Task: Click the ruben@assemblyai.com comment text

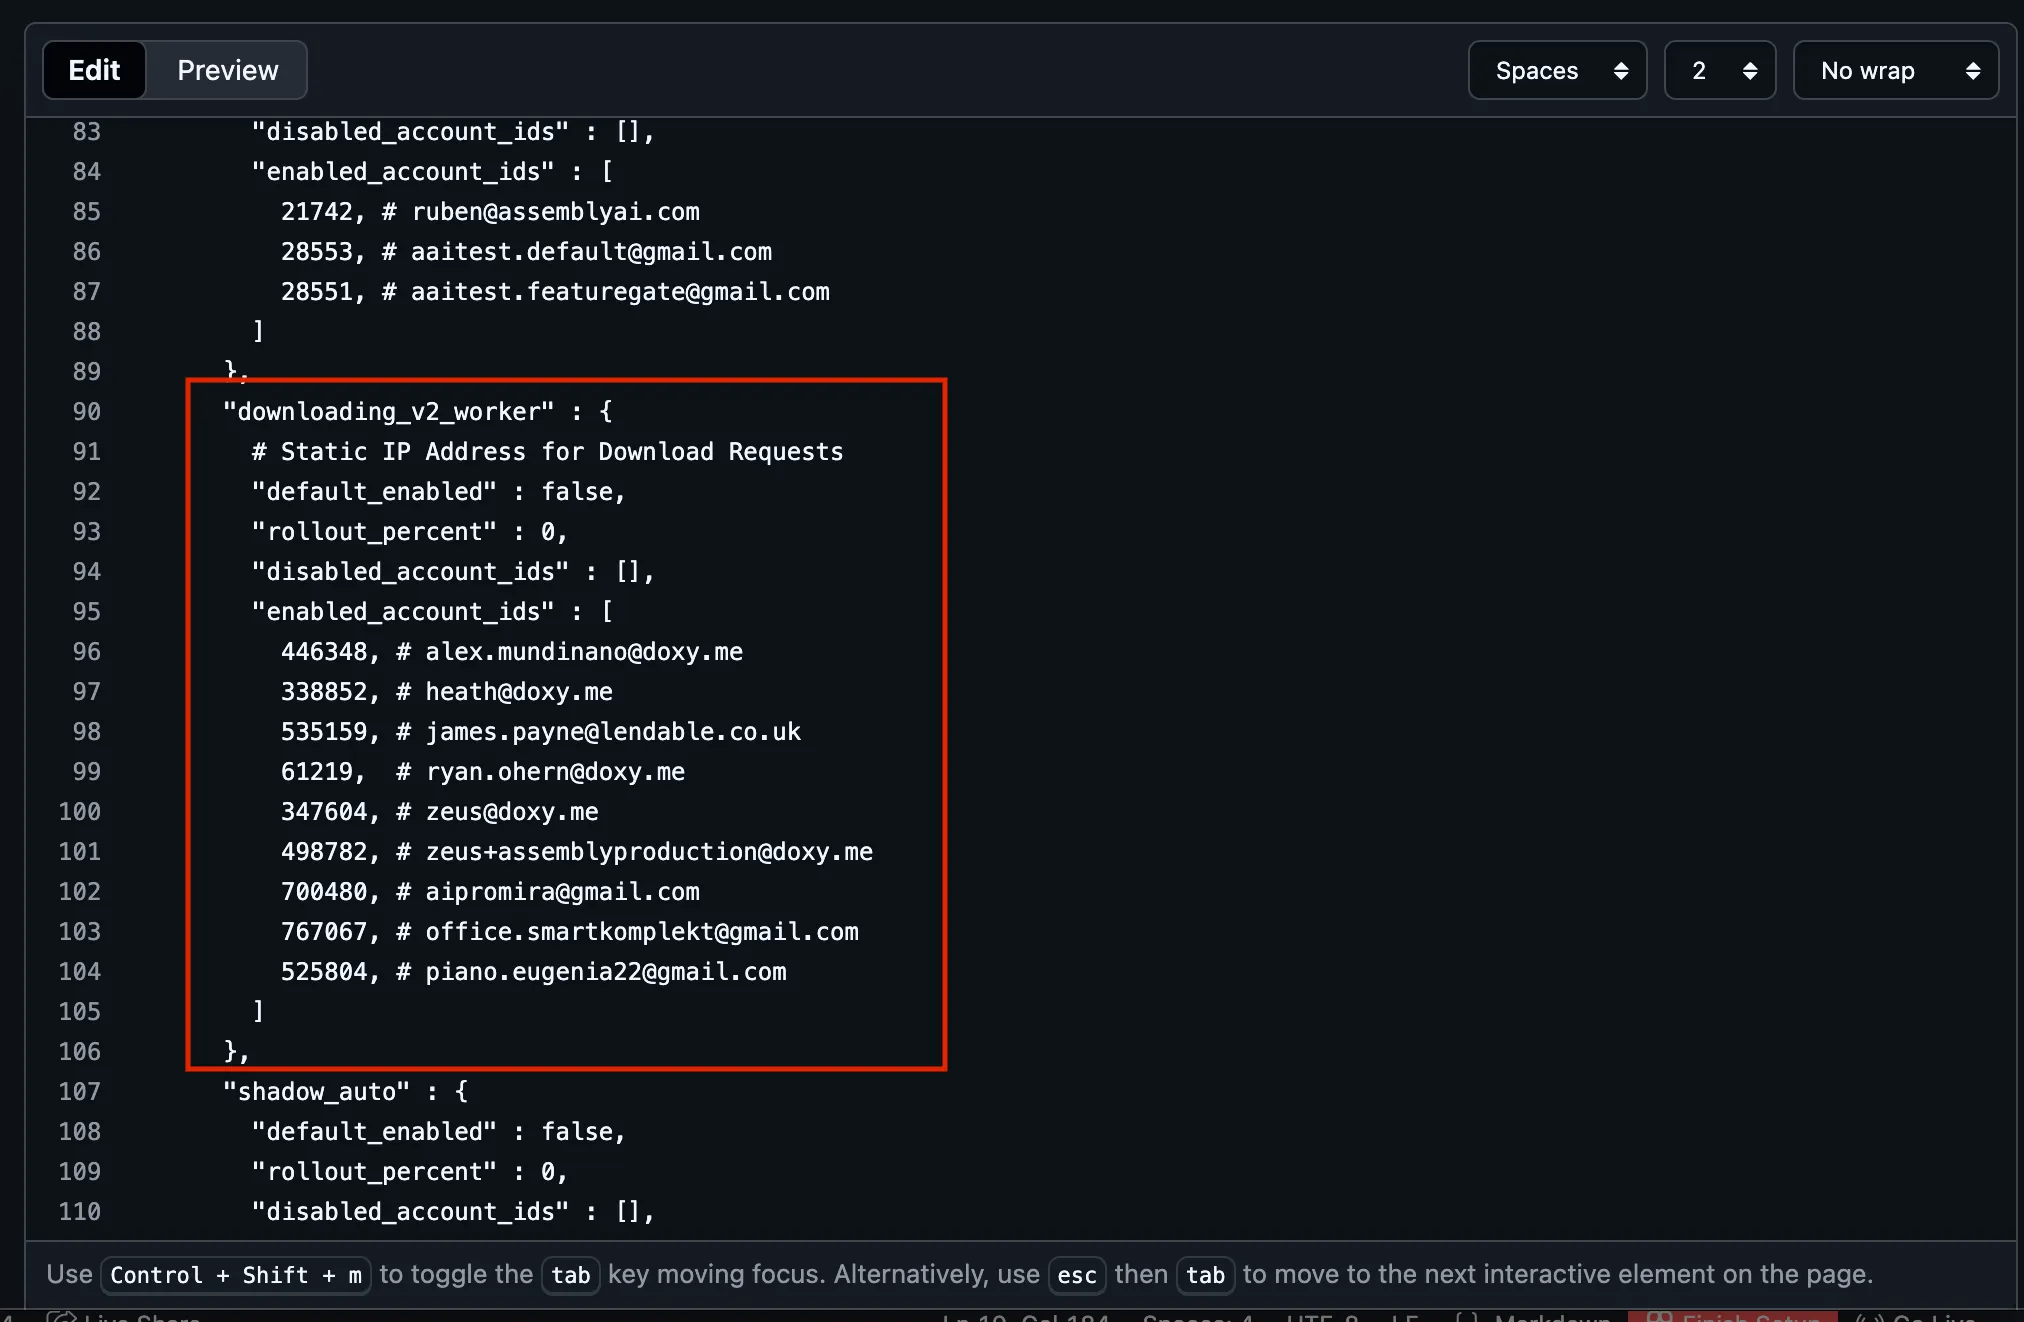Action: click(556, 211)
